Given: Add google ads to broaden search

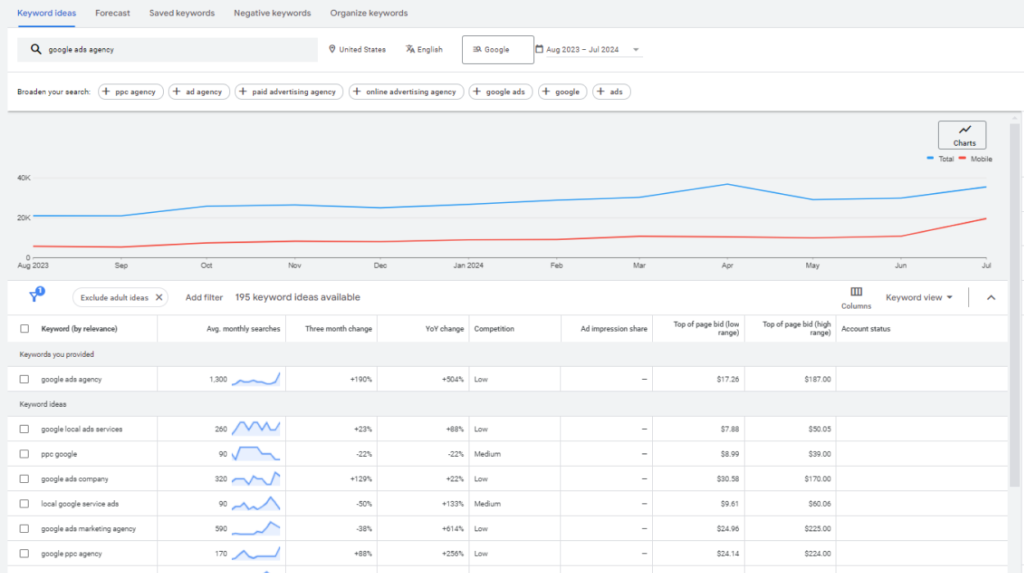Looking at the screenshot, I should [x=501, y=91].
